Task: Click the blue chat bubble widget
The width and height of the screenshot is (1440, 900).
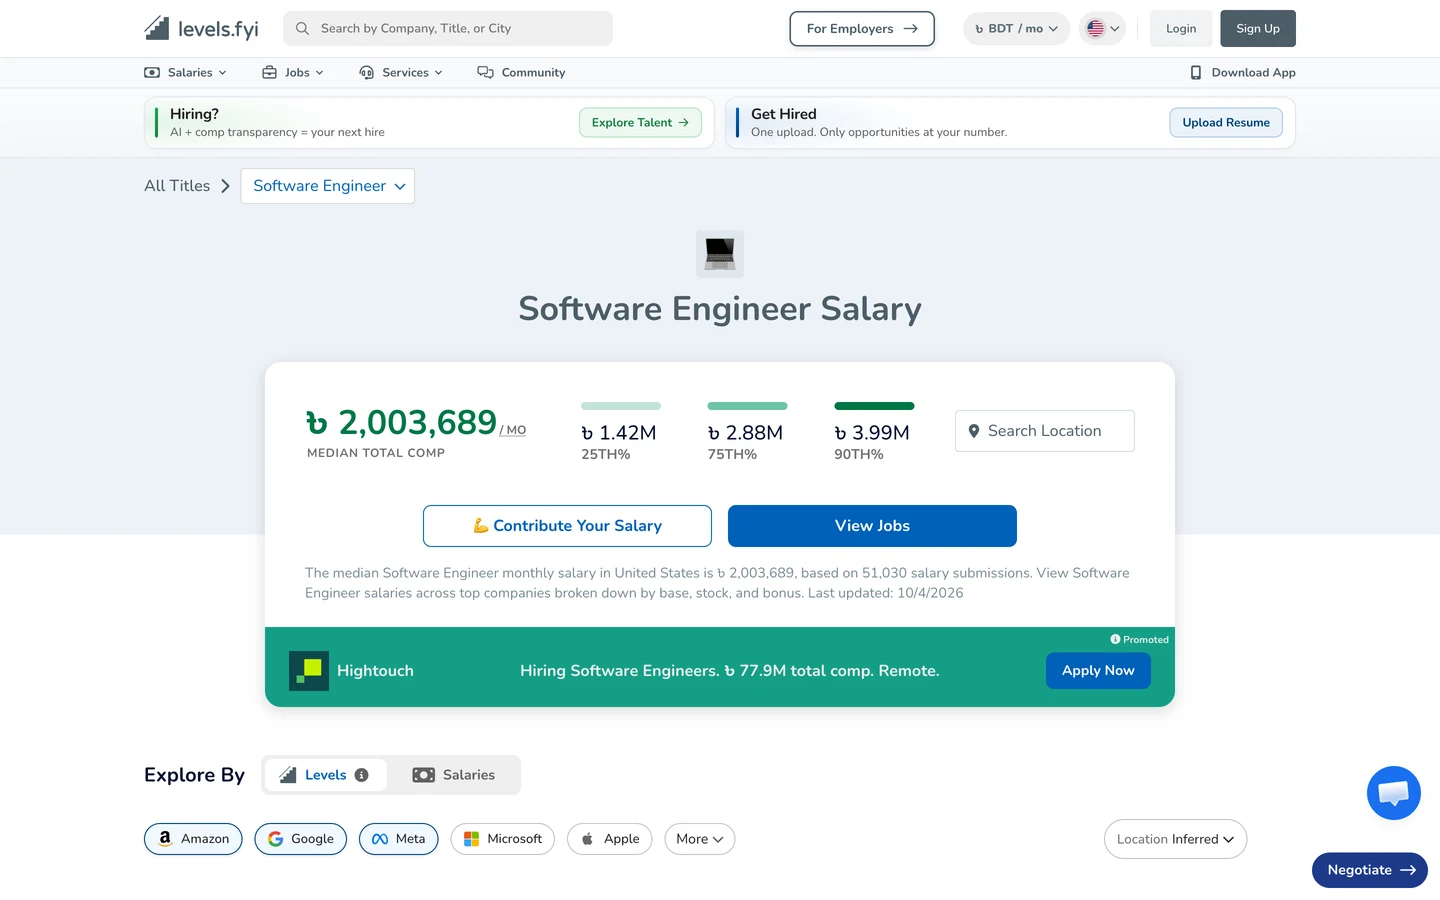Action: click(1393, 793)
